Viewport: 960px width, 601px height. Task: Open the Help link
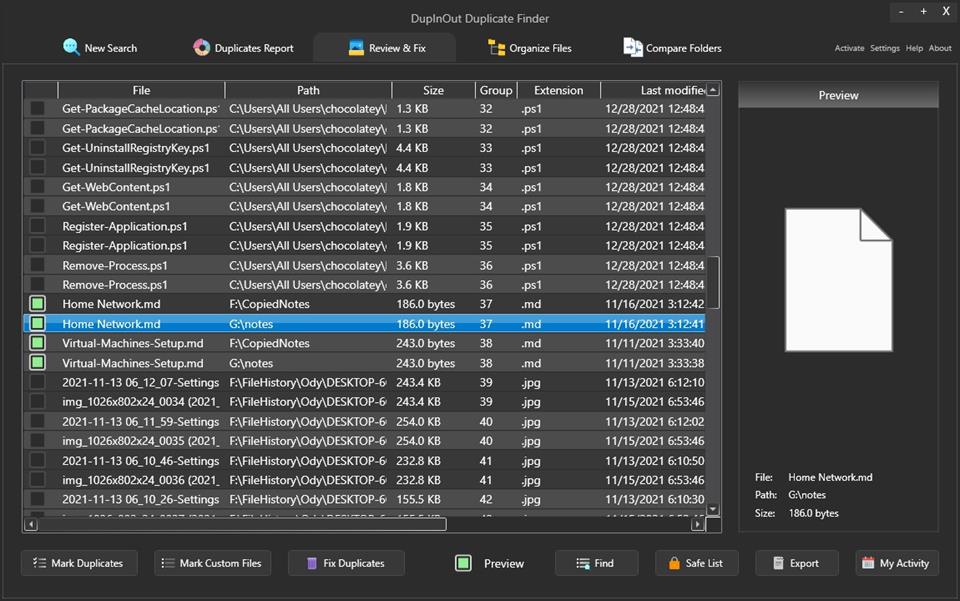tap(914, 48)
